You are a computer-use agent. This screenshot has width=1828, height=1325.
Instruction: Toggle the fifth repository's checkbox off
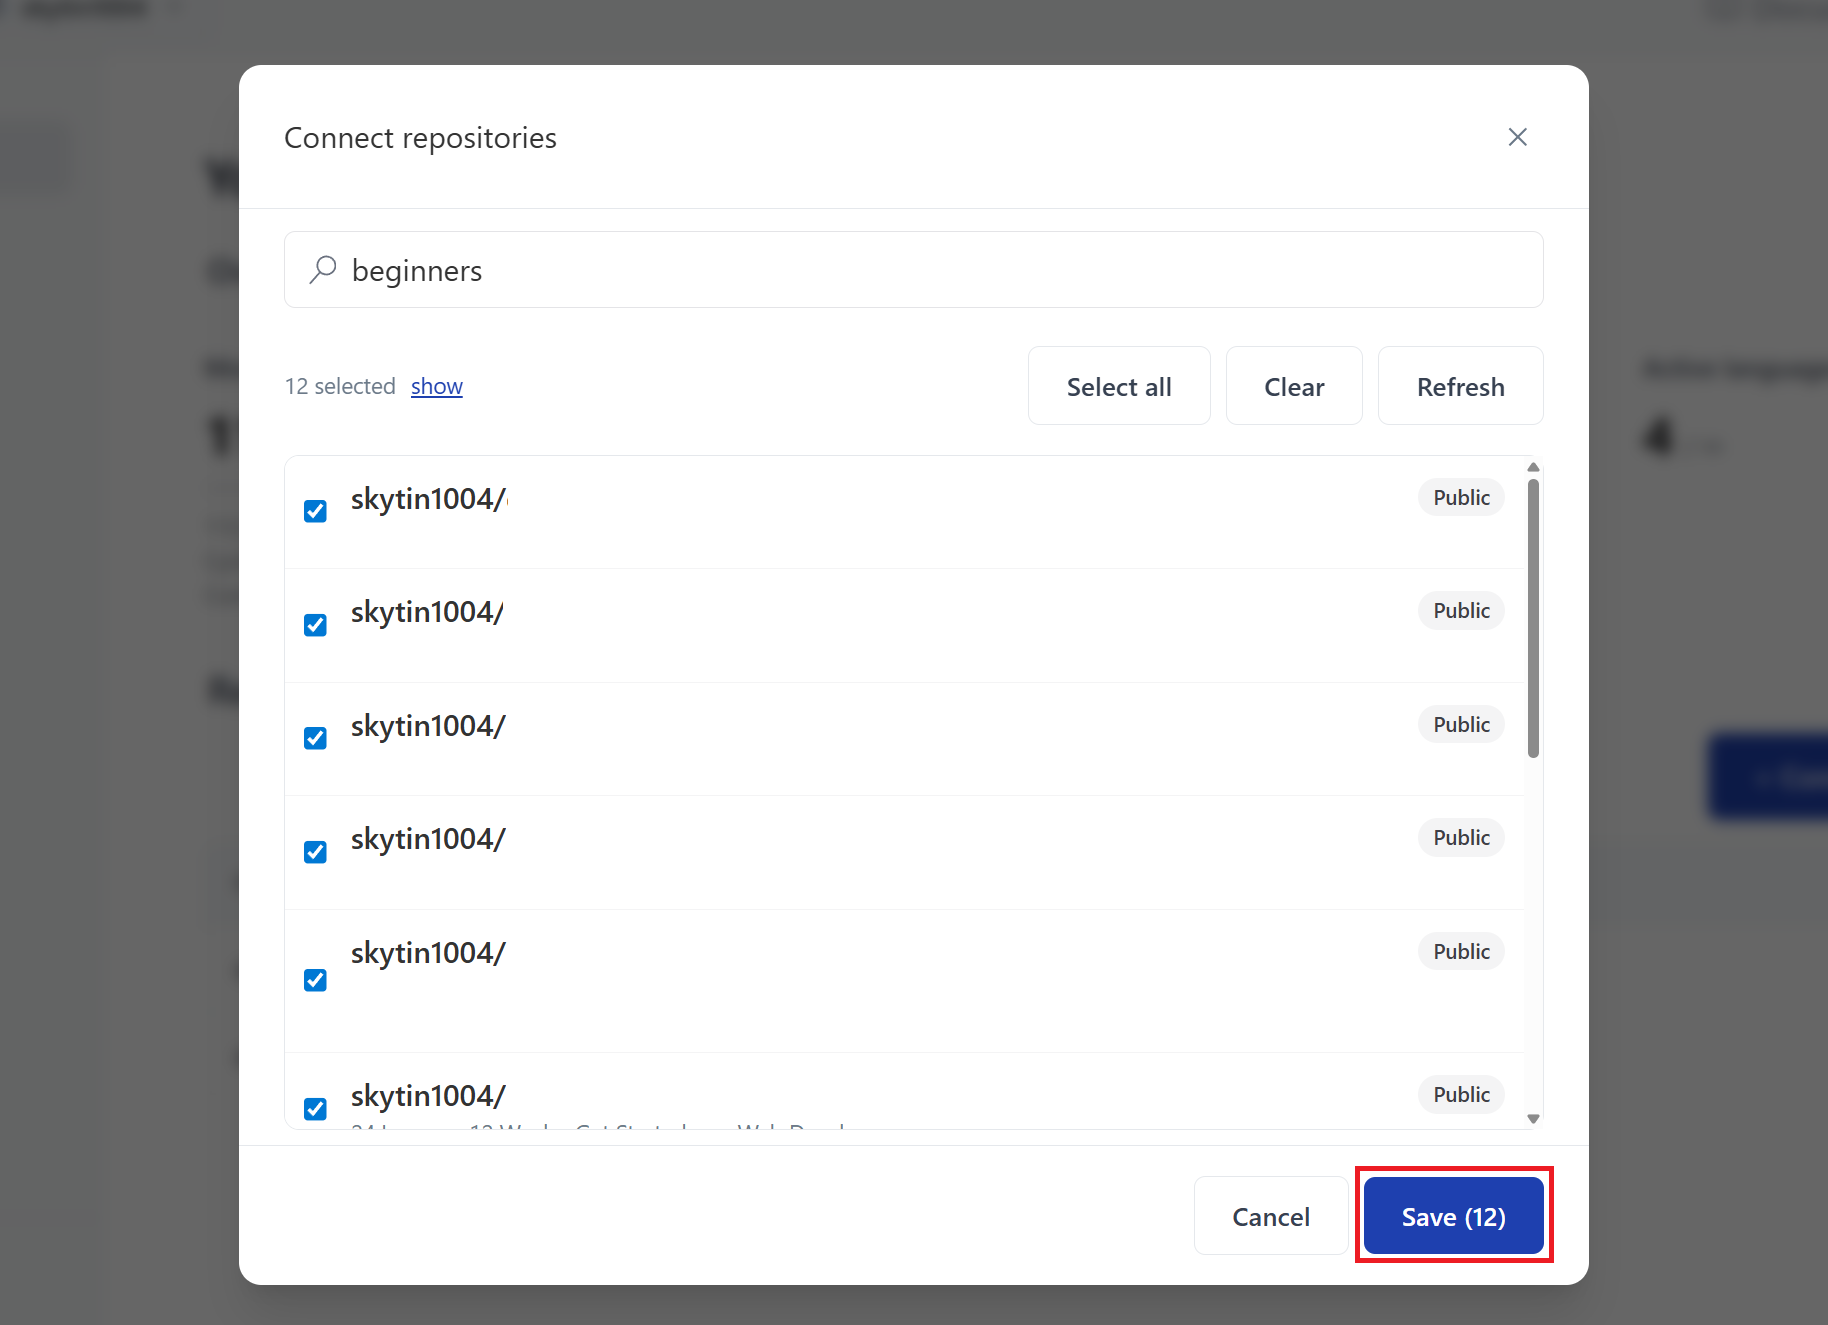coord(315,980)
